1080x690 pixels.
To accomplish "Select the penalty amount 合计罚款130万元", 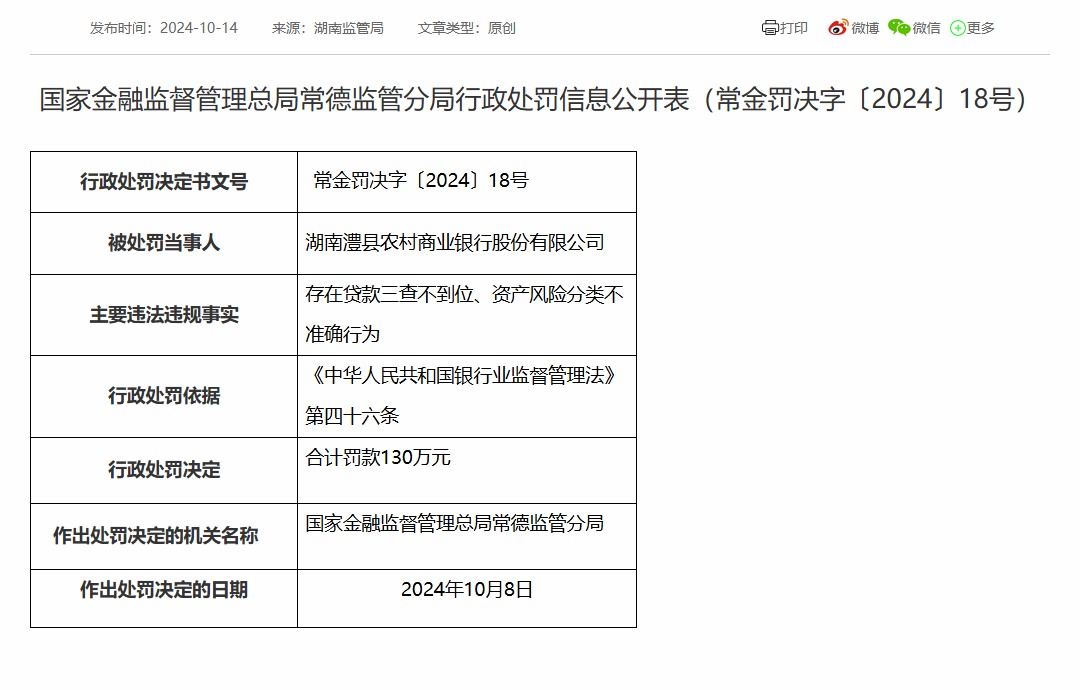I will point(378,458).
